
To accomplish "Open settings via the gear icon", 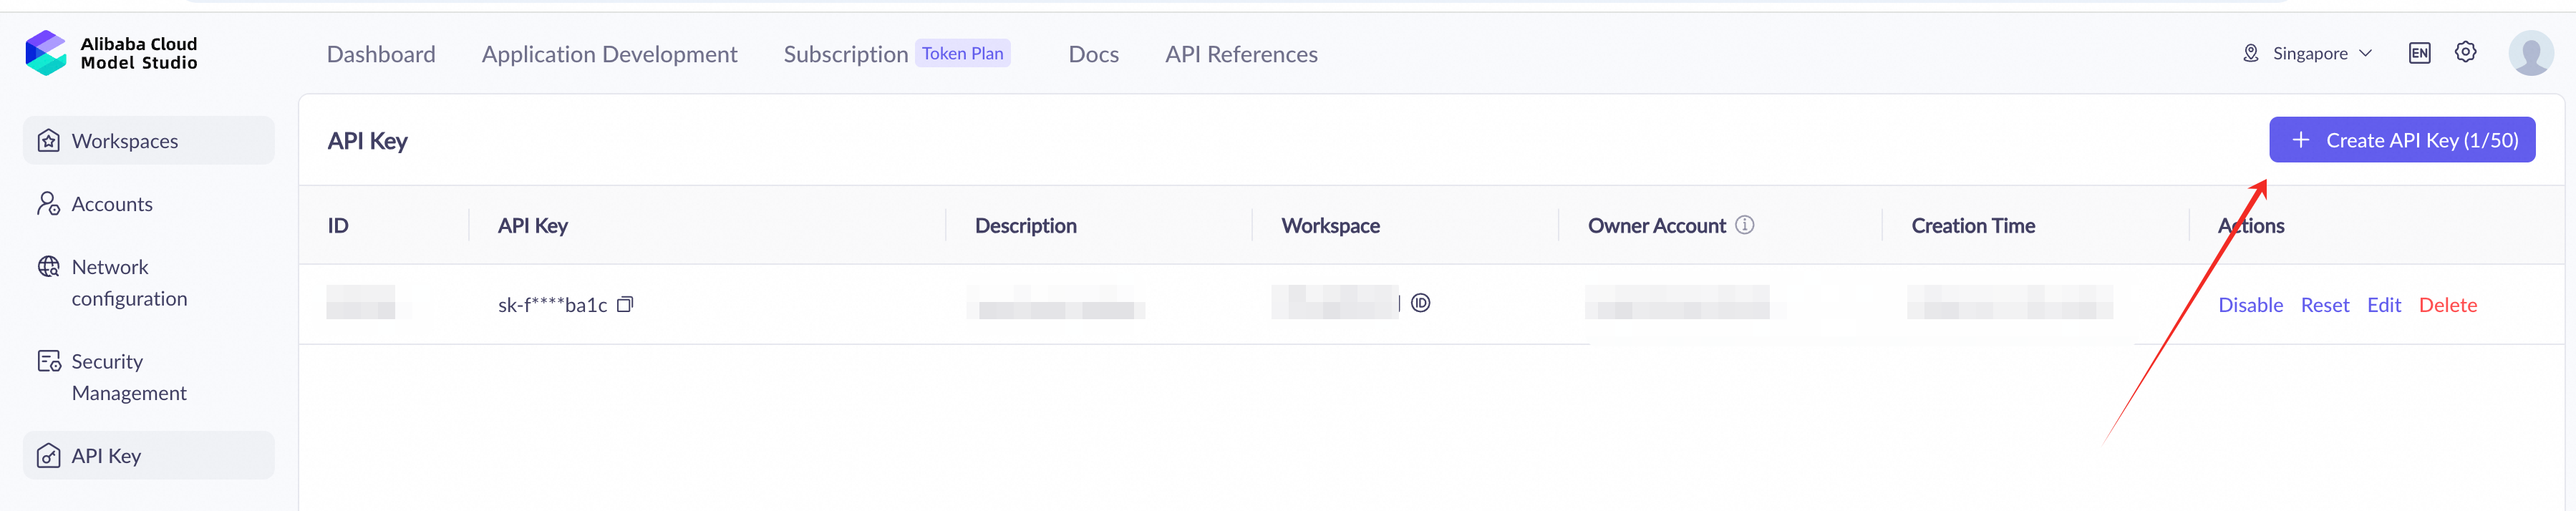I will coord(2465,52).
